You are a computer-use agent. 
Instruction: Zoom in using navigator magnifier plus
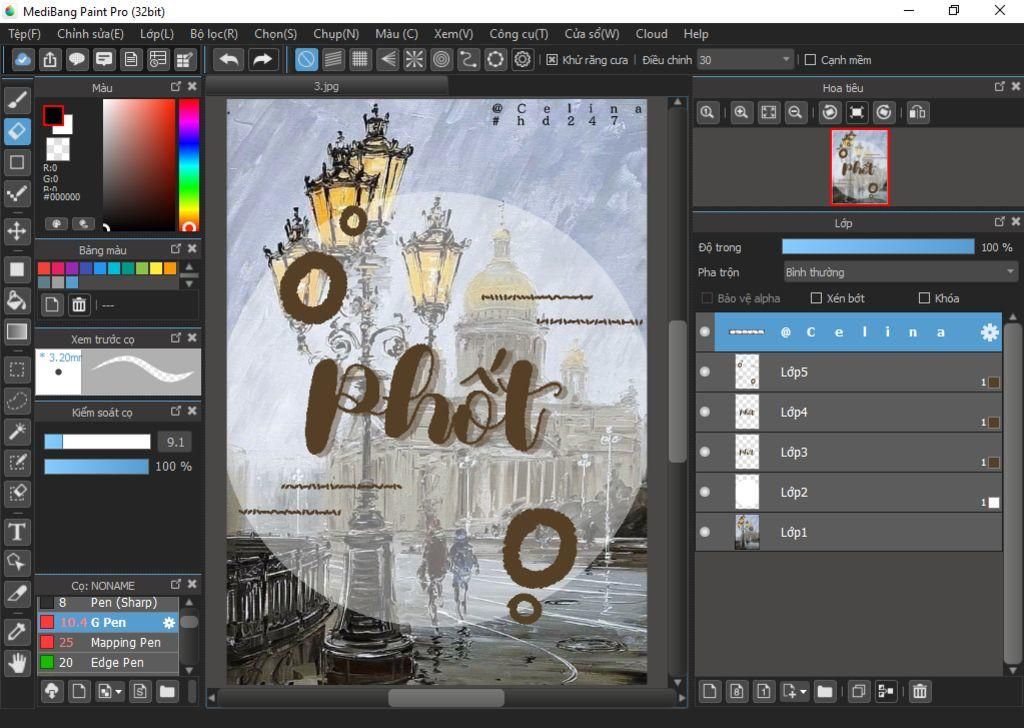tap(741, 113)
